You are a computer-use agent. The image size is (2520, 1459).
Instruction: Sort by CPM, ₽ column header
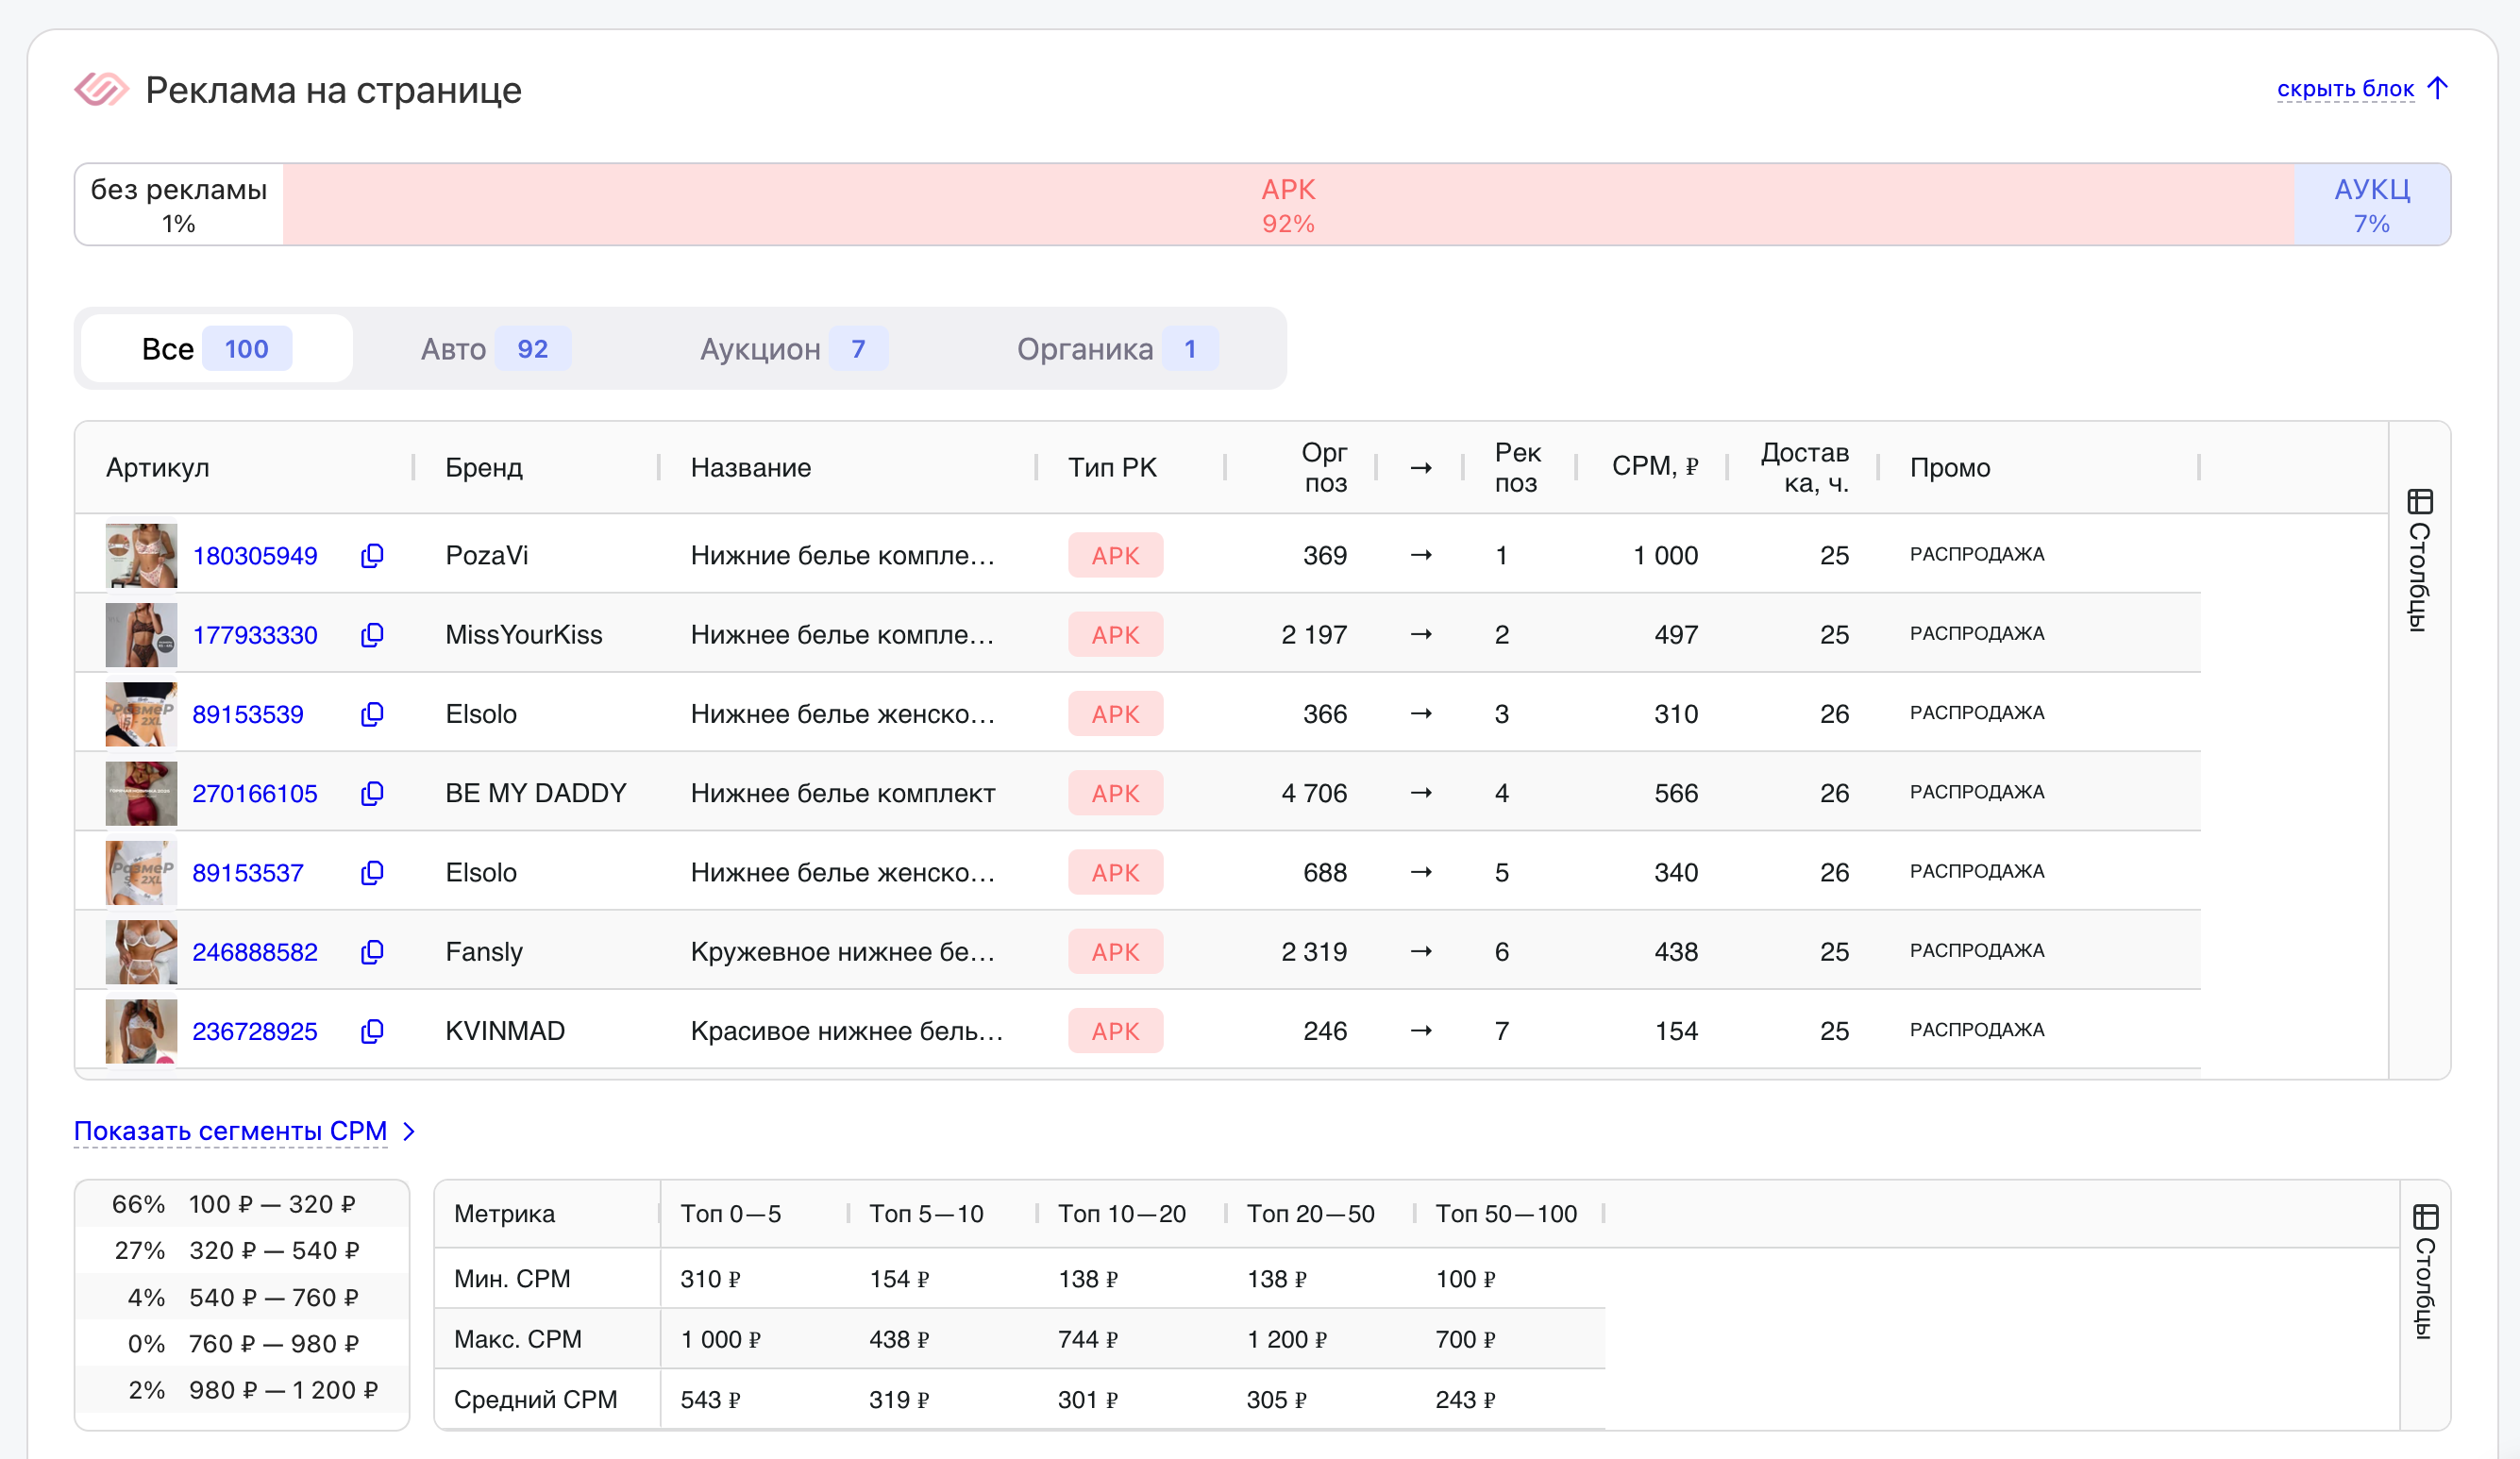pyautogui.click(x=1654, y=466)
